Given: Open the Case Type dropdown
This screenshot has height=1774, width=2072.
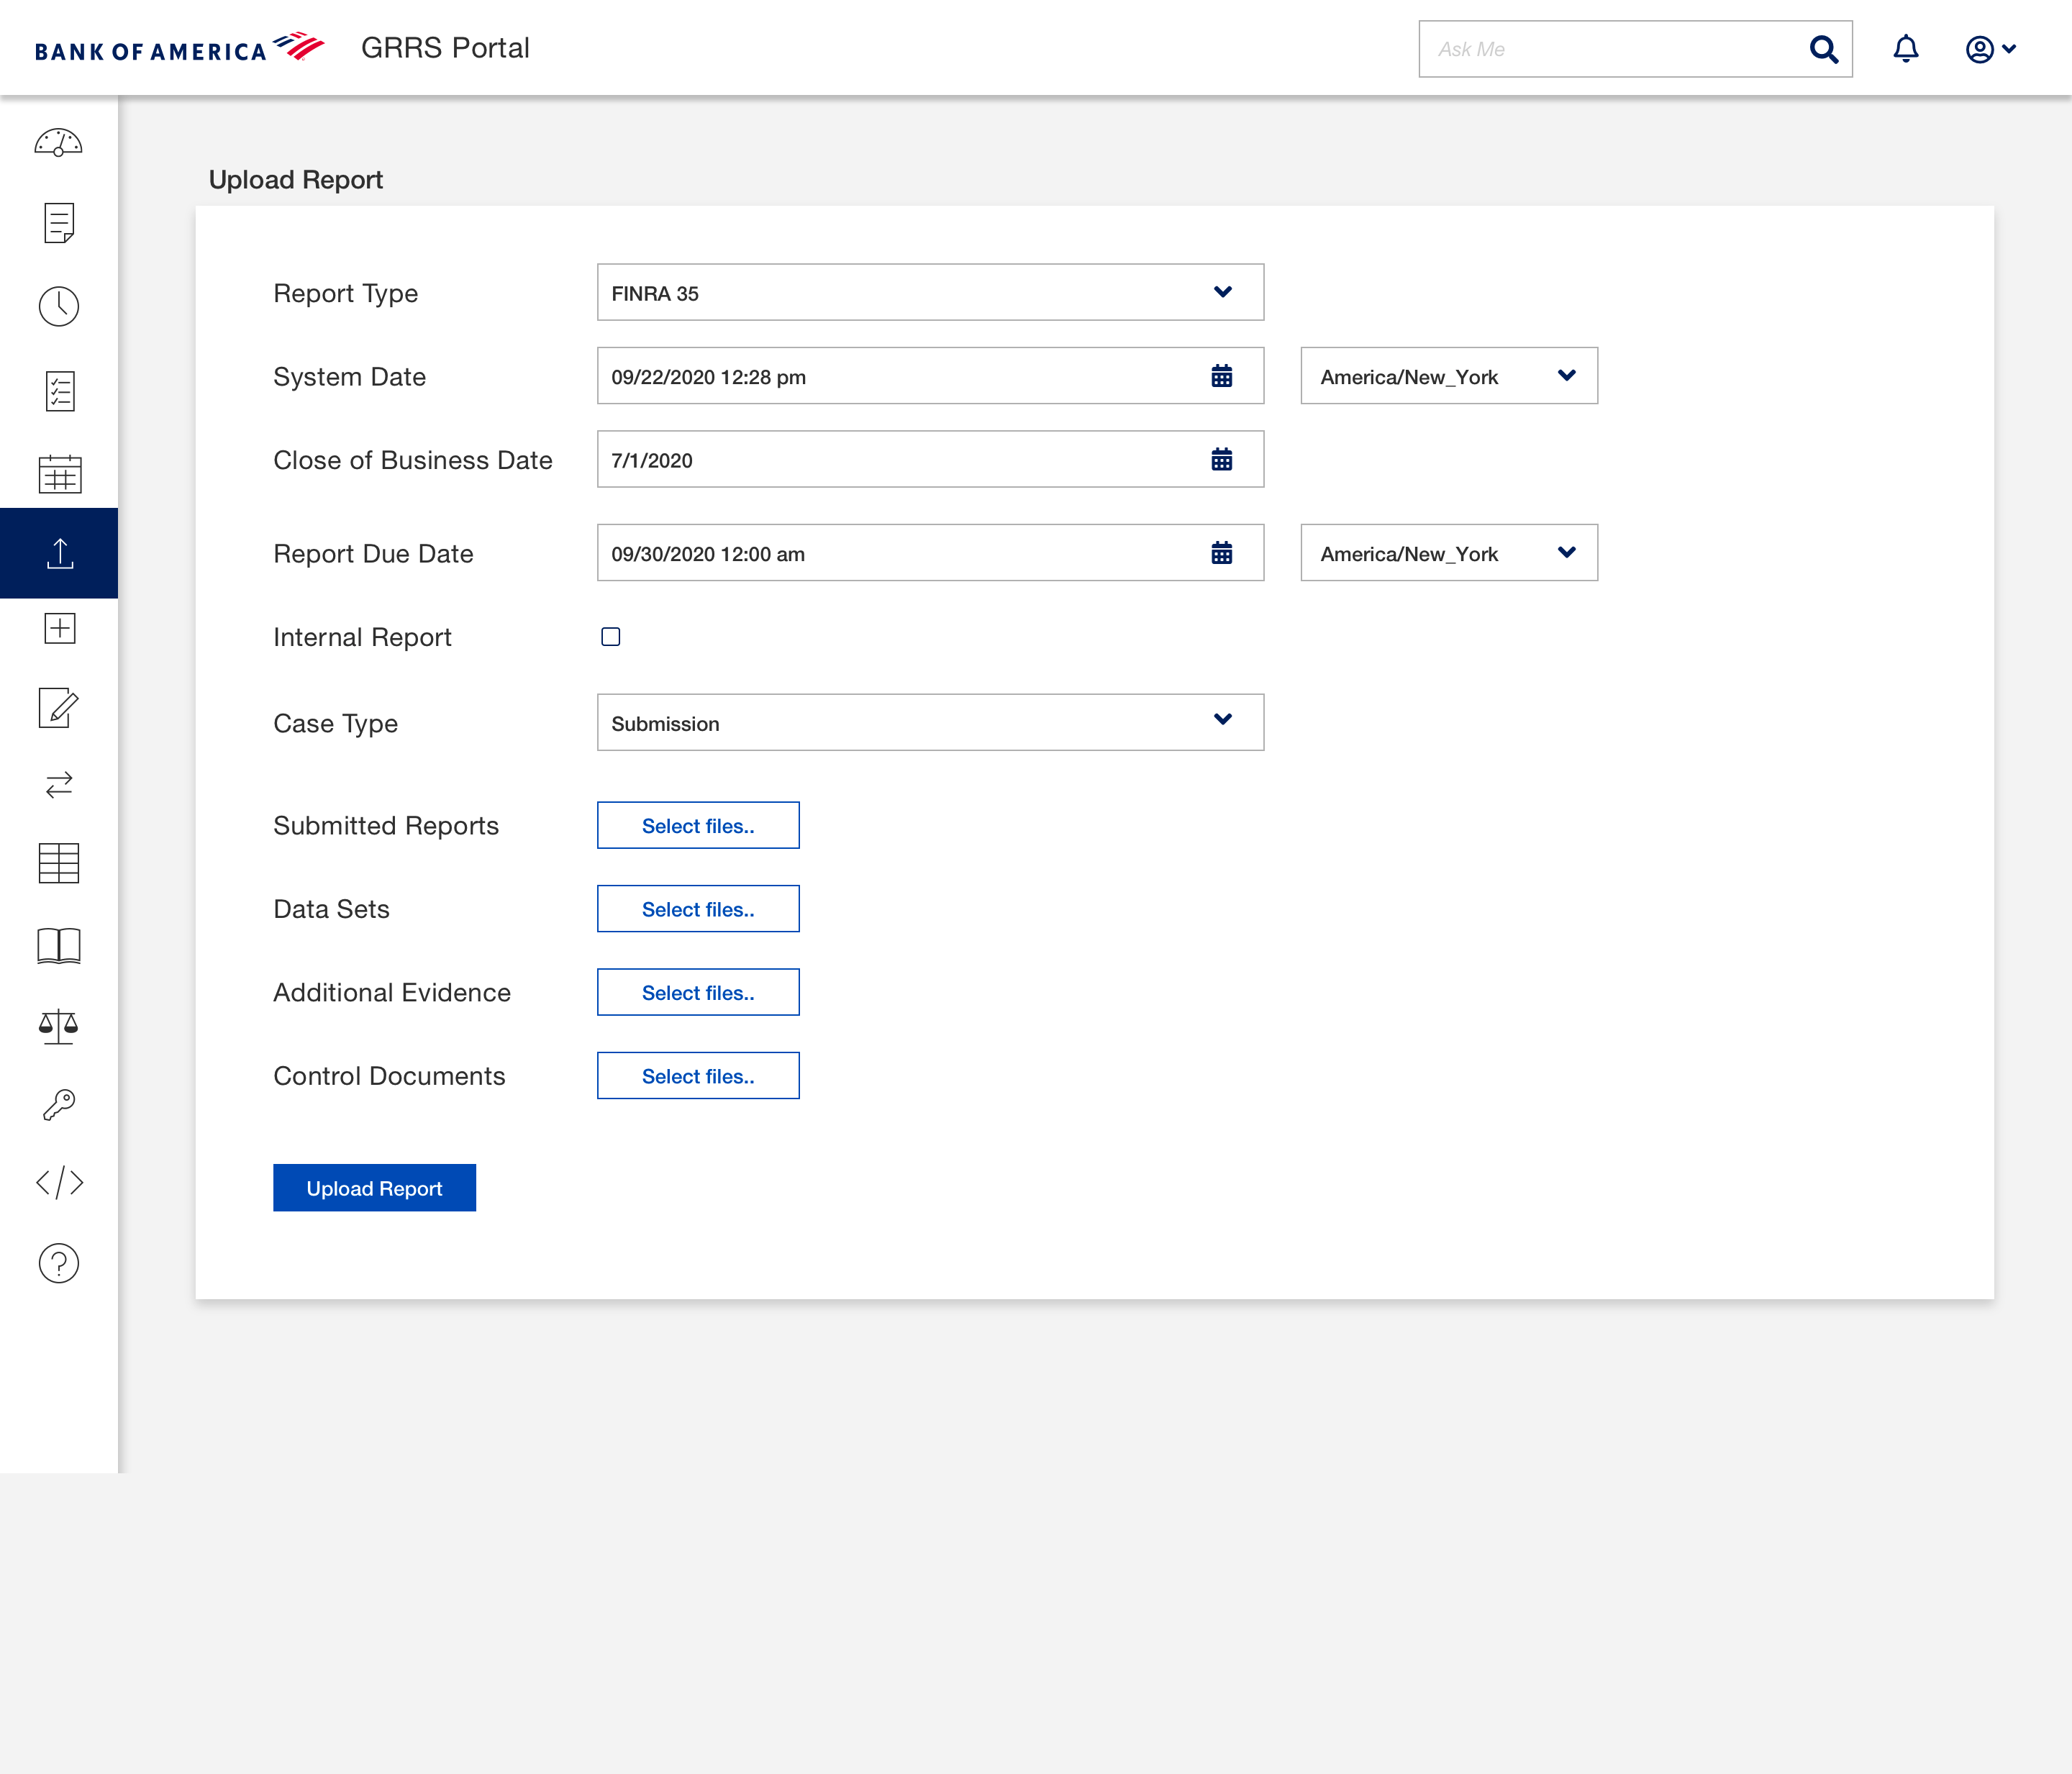Looking at the screenshot, I should click(x=930, y=723).
